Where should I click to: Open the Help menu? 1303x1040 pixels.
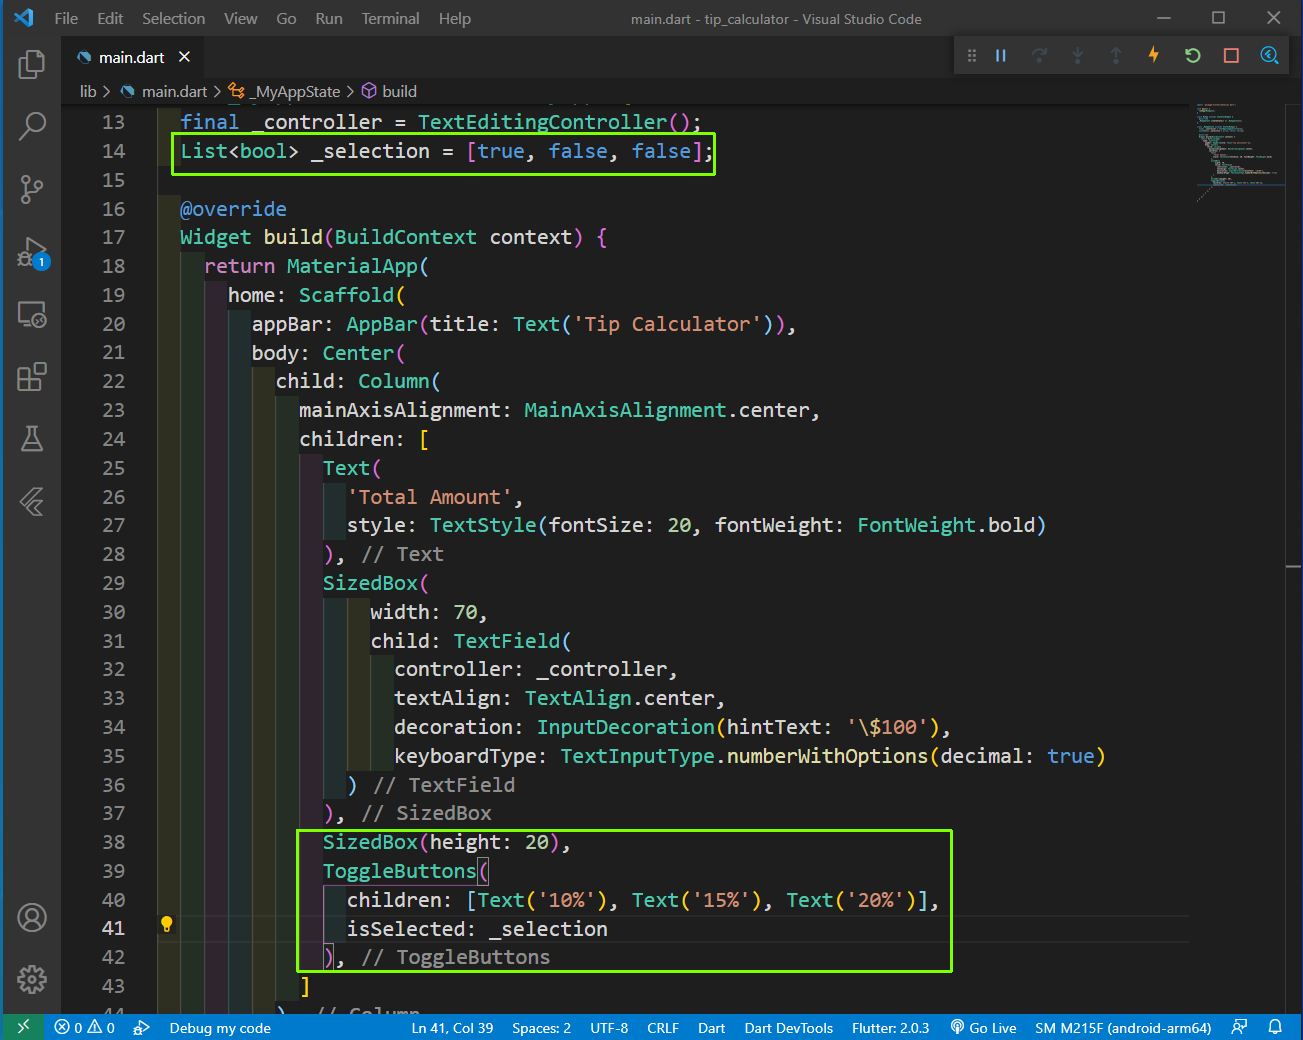click(454, 18)
